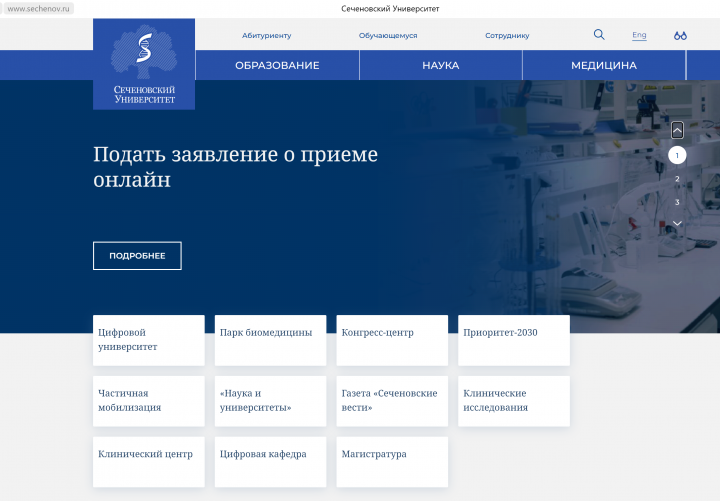The width and height of the screenshot is (720, 501).
Task: Go to slide 3 of the banner
Action: [x=677, y=202]
